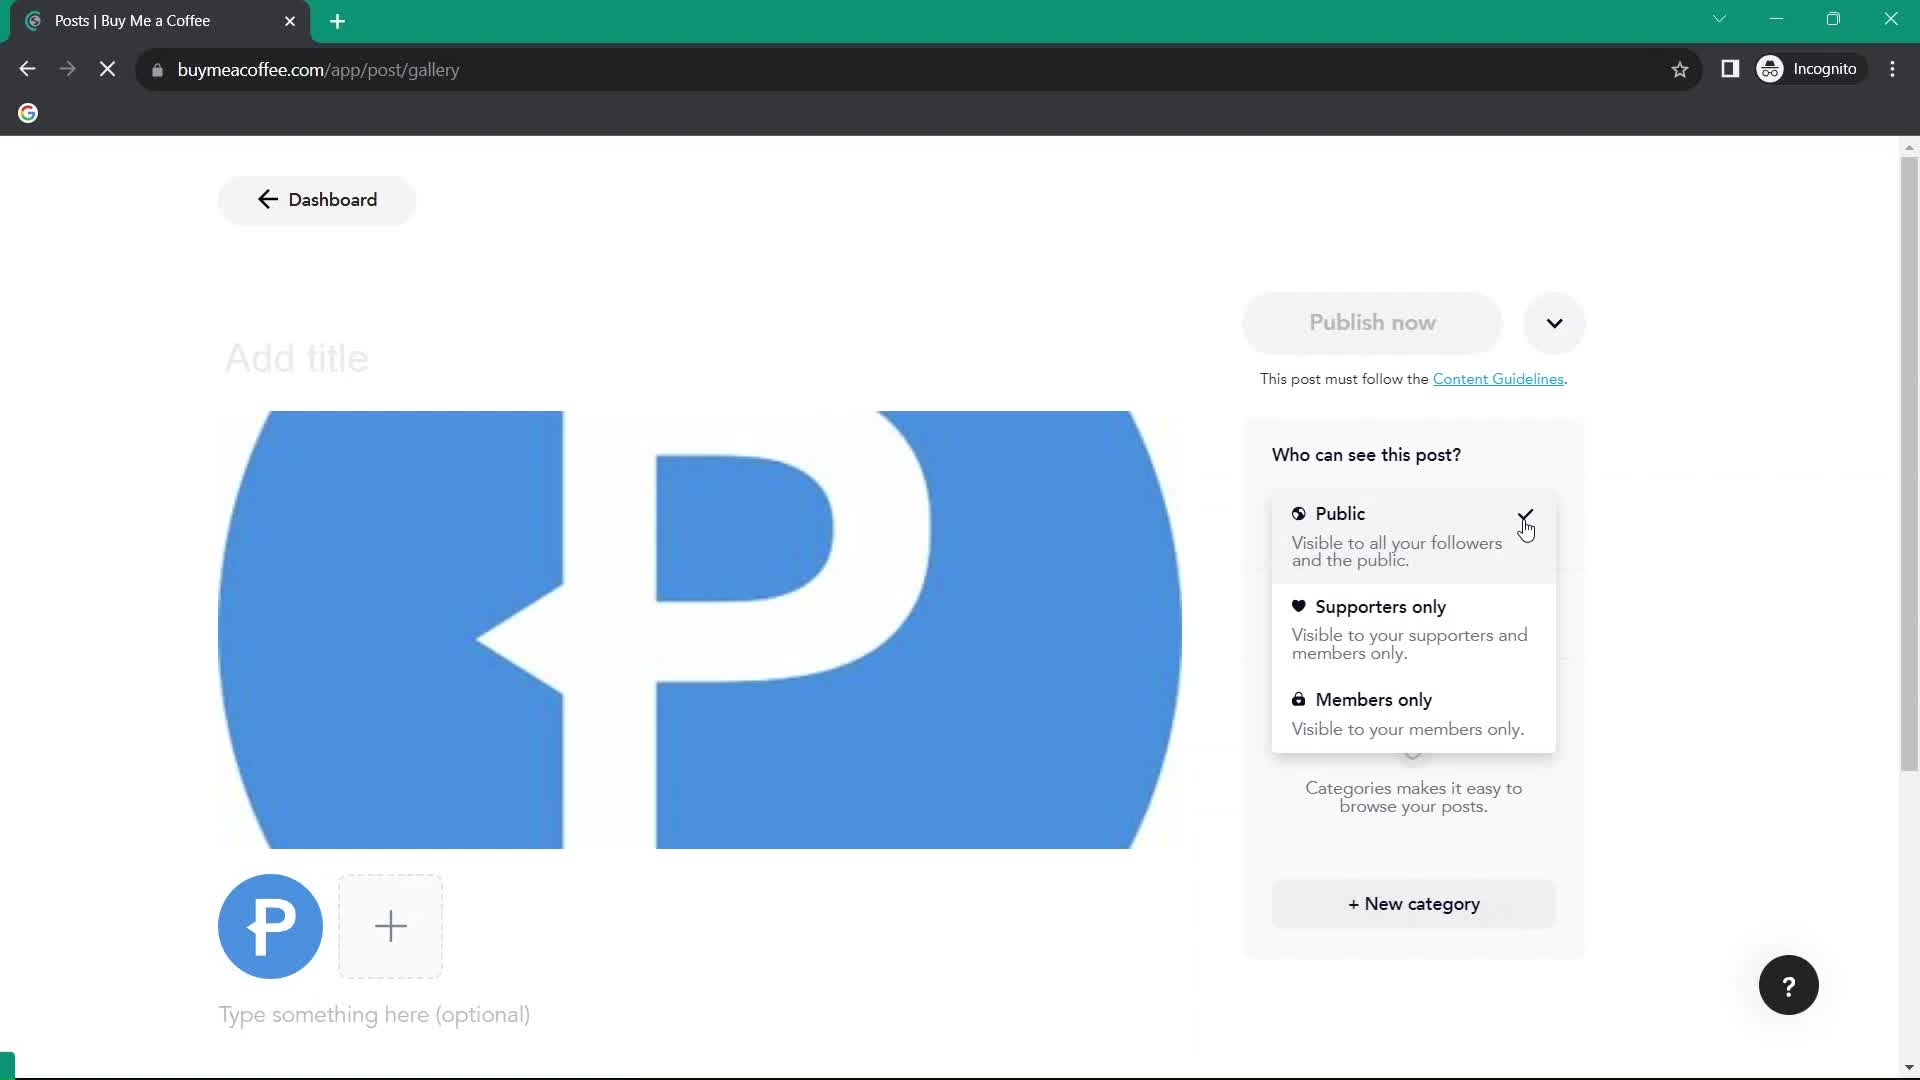Click the Members only lock icon

(x=1299, y=699)
